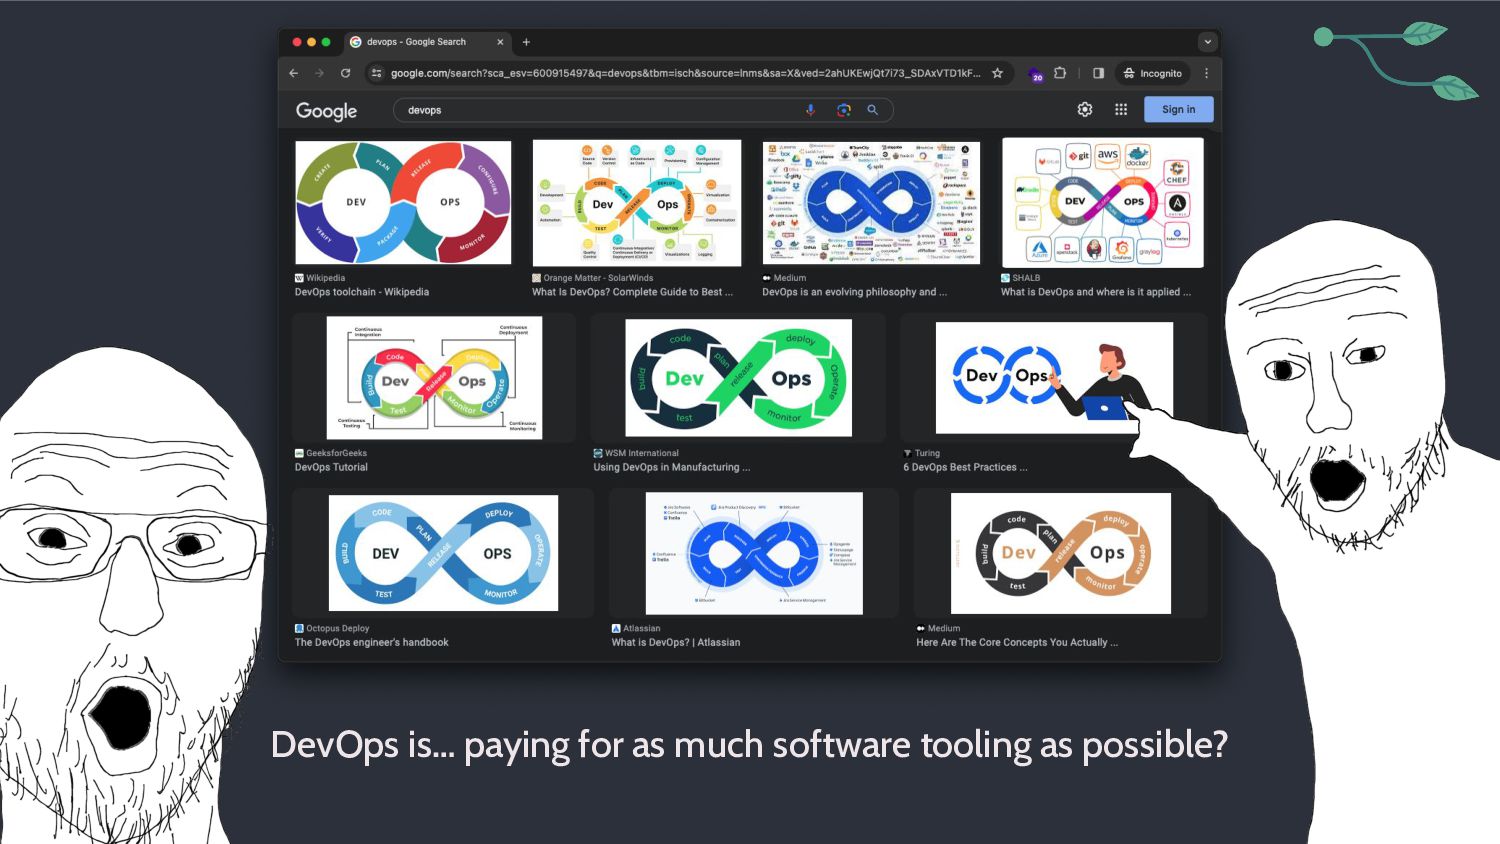Screen dimensions: 1500x844
Task: Close the 'devops - Google Search' tab
Action: coord(500,42)
